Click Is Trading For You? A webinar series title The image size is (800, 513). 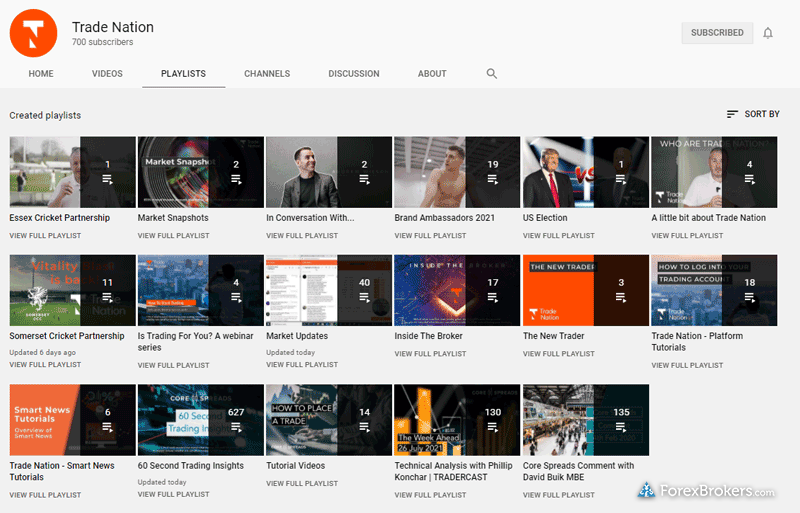click(195, 341)
